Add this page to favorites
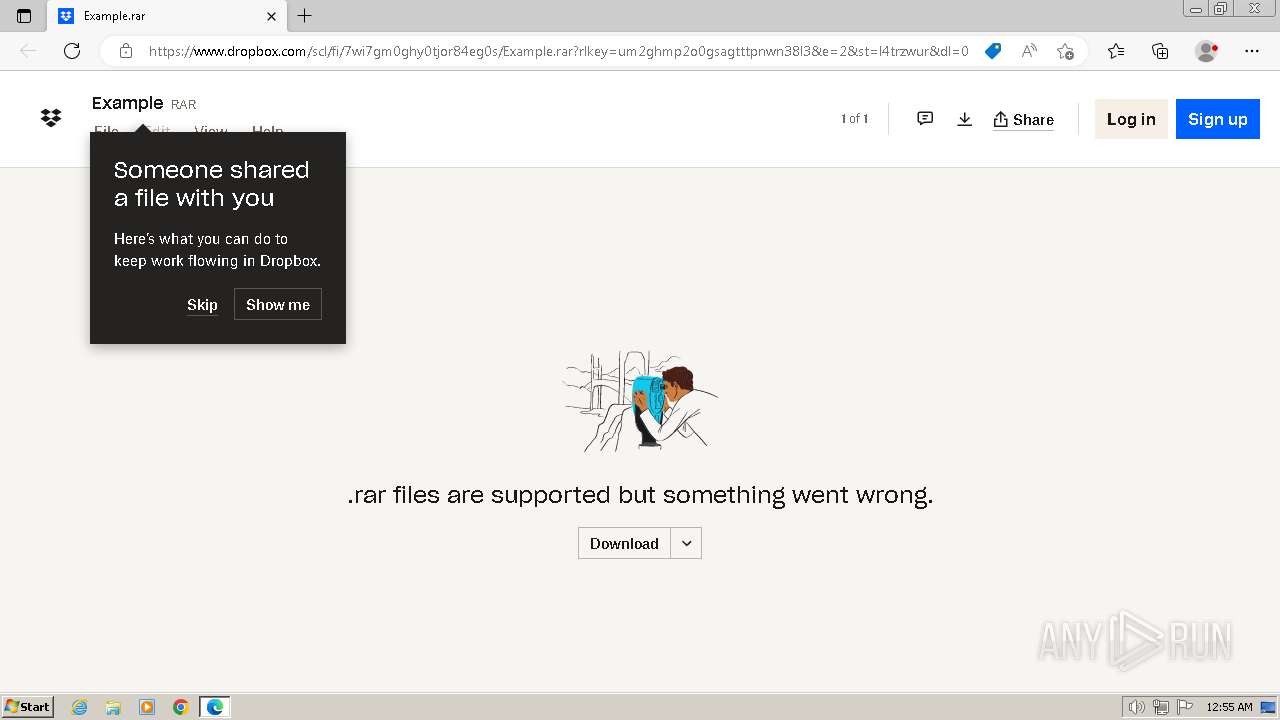Viewport: 1280px width, 720px height. click(1065, 51)
